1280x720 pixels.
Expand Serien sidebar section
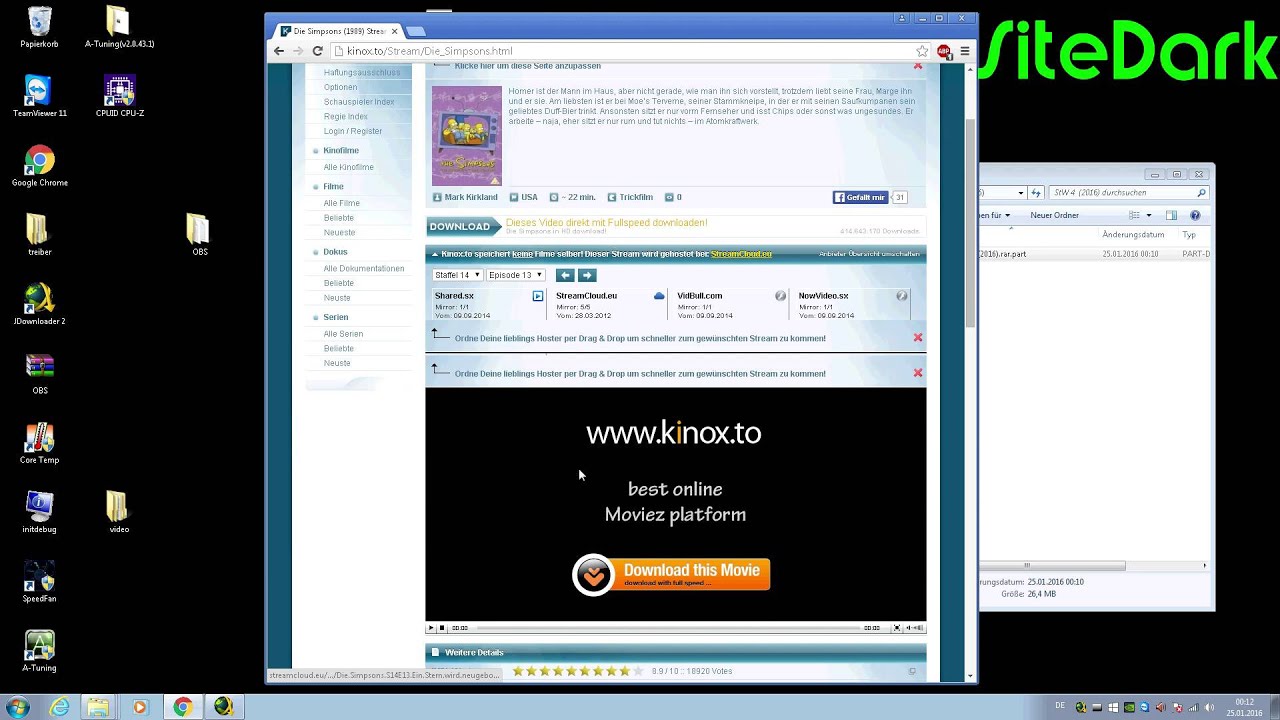(x=335, y=317)
